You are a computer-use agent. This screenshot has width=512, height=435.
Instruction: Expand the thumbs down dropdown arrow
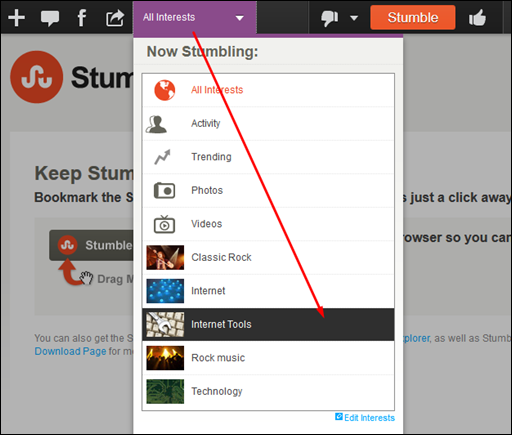[x=354, y=18]
